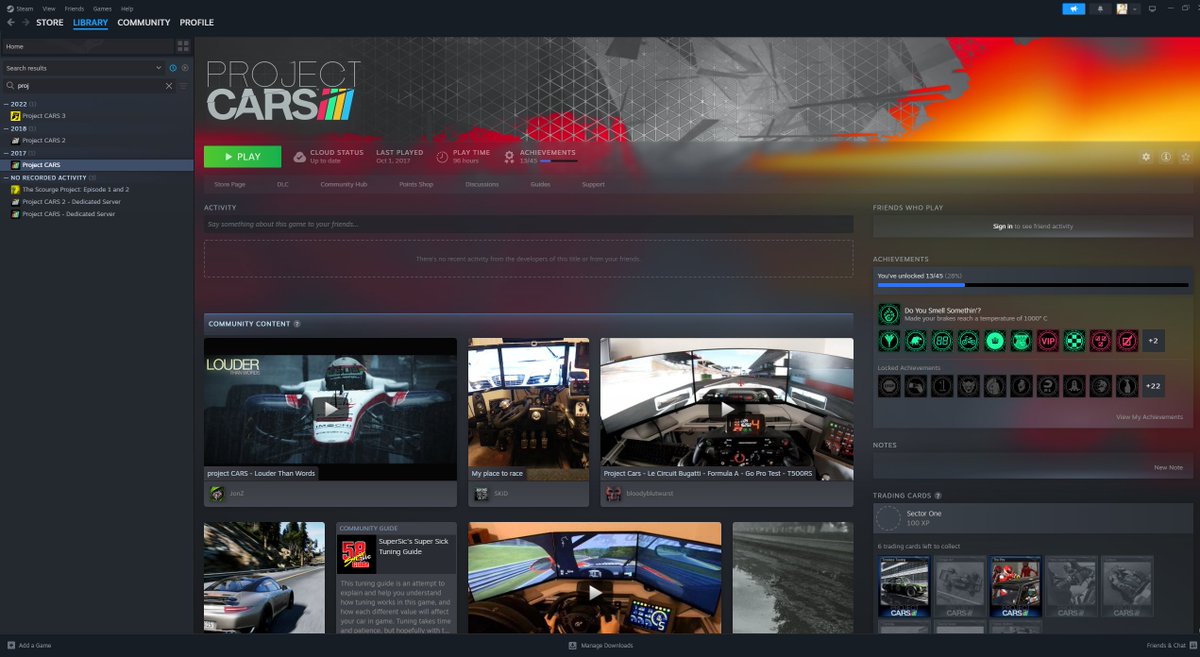Toggle sort by recent activity clock
This screenshot has height=657, width=1200.
tap(173, 68)
